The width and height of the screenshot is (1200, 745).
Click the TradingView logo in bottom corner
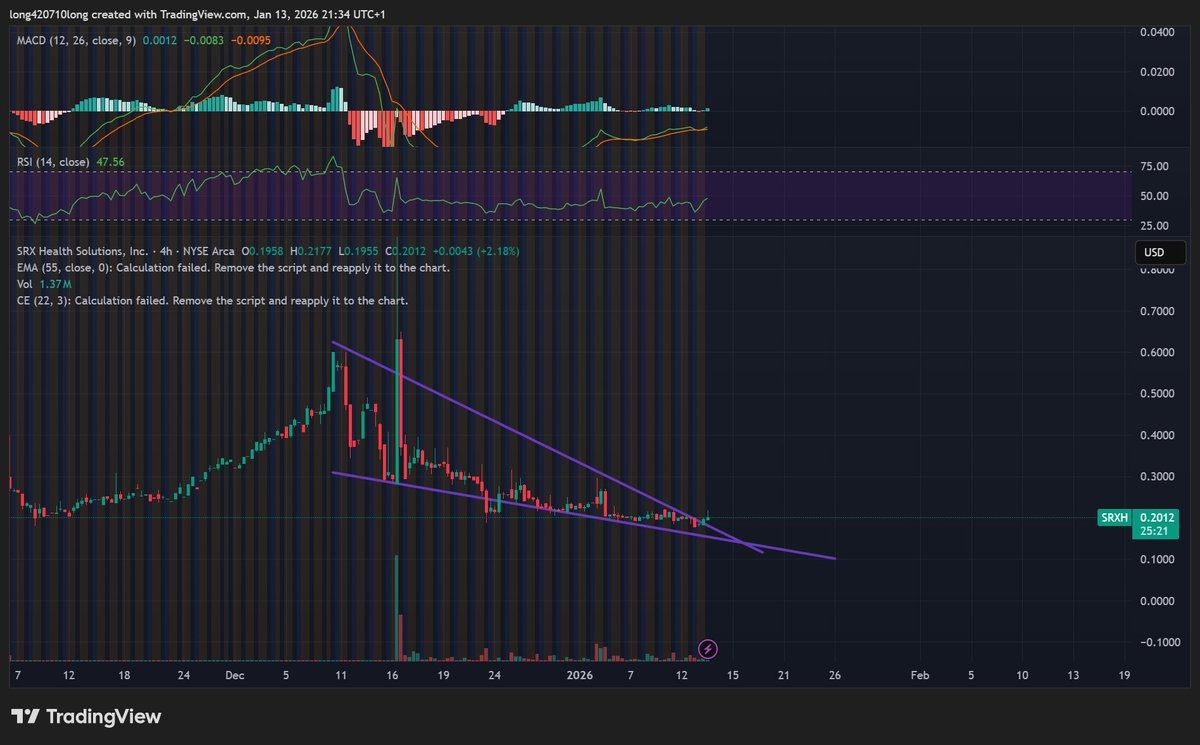86,717
